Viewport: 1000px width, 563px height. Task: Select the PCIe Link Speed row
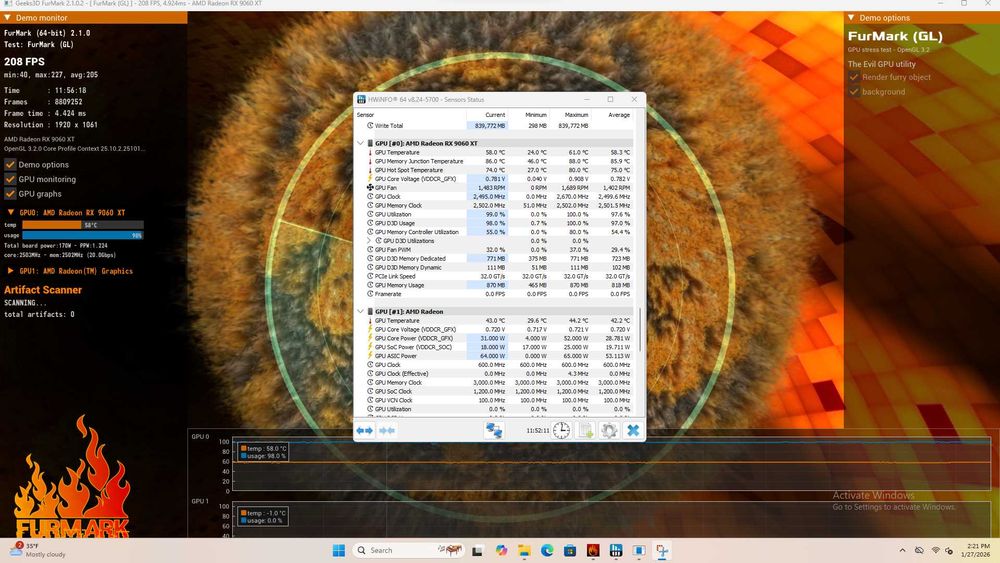coord(495,277)
